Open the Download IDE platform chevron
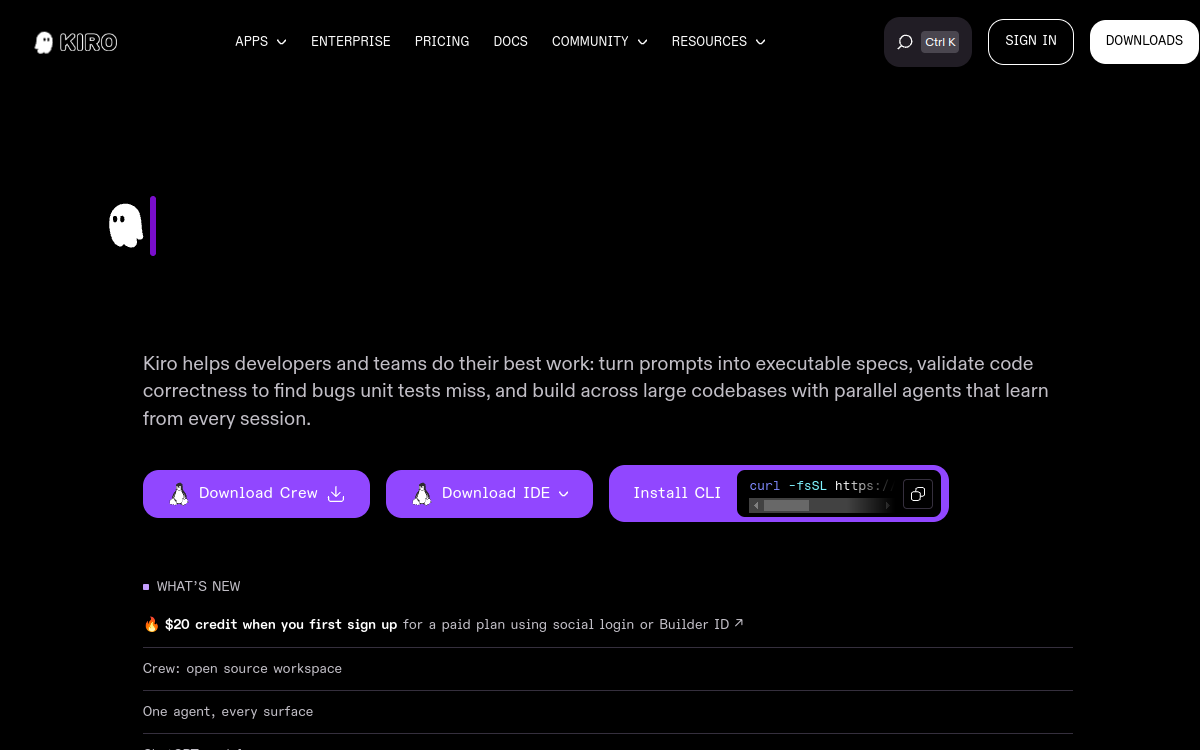The image size is (1200, 750). 563,494
